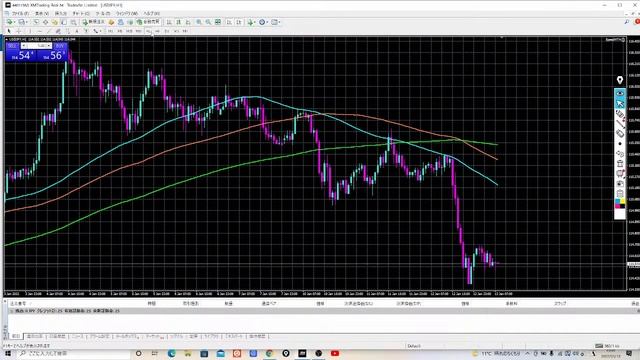Open the チャート(C) menu
Screen dimensions: 640x360
coord(81,13)
